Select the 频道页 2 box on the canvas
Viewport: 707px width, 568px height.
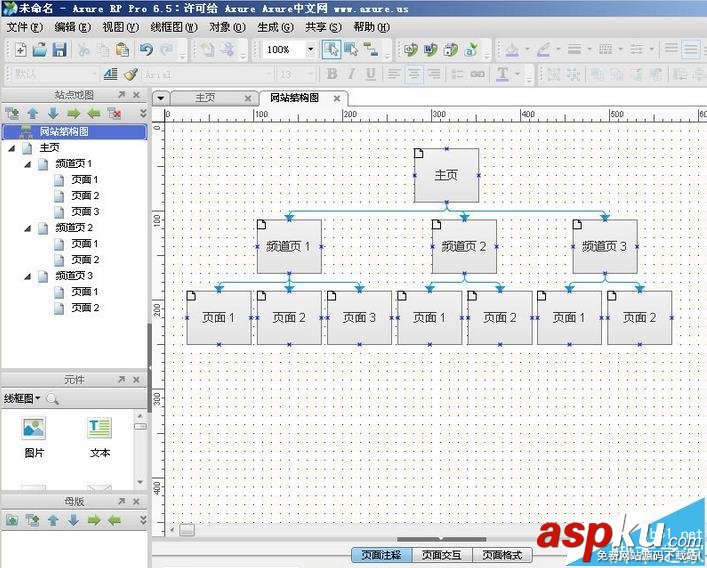pyautogui.click(x=464, y=247)
